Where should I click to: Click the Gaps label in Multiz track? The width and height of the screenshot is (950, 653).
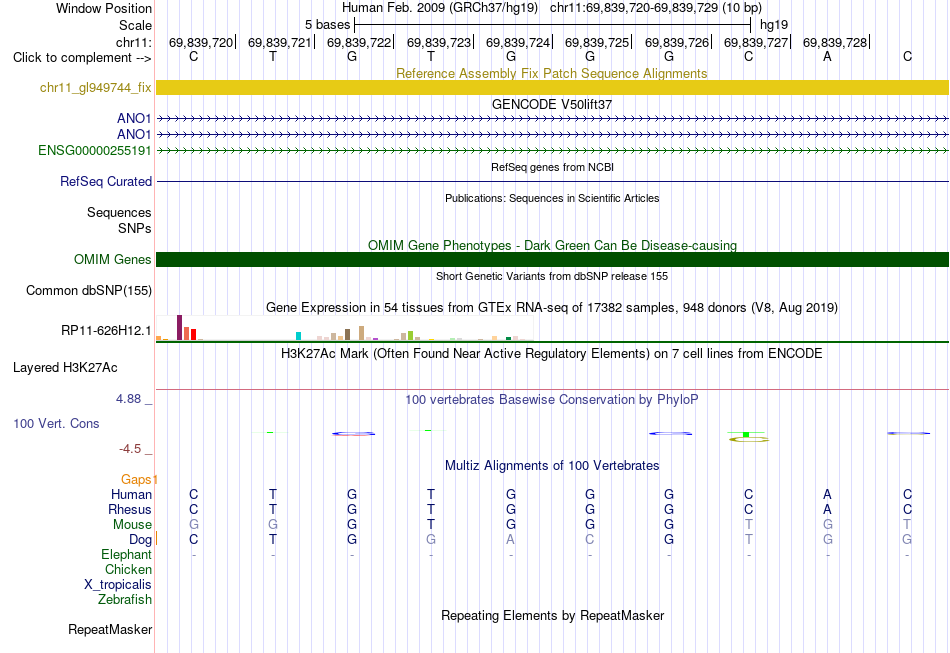[x=136, y=480]
